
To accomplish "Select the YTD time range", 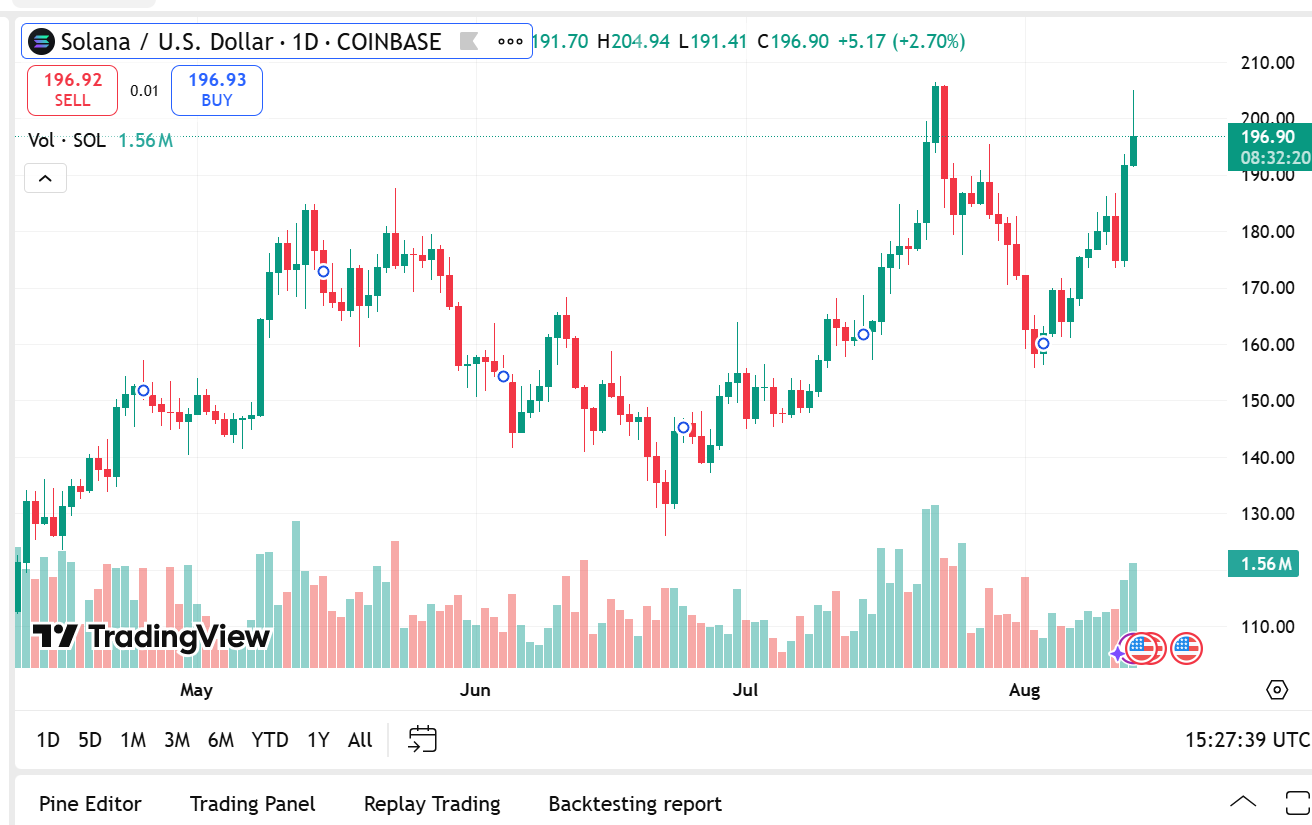I will pyautogui.click(x=270, y=740).
